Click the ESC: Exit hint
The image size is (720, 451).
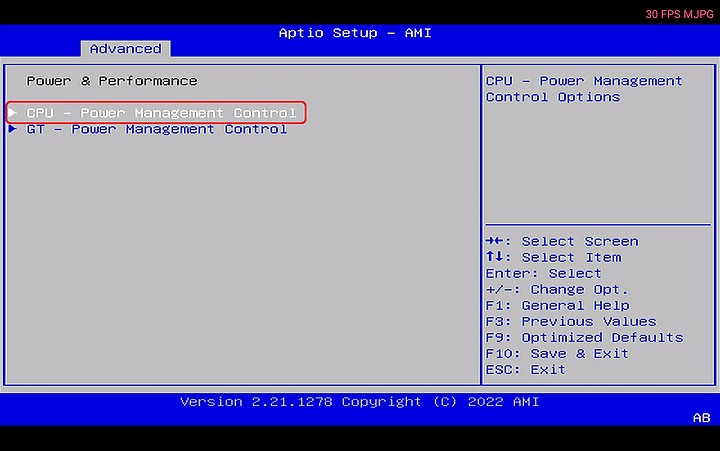coord(526,370)
